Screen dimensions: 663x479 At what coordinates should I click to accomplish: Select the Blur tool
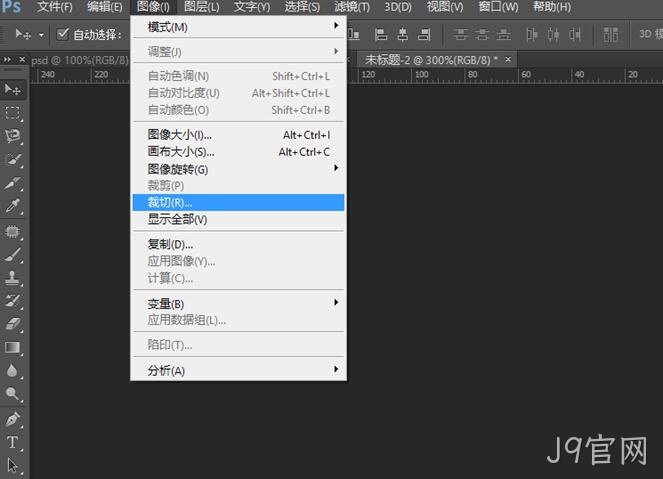[x=12, y=370]
